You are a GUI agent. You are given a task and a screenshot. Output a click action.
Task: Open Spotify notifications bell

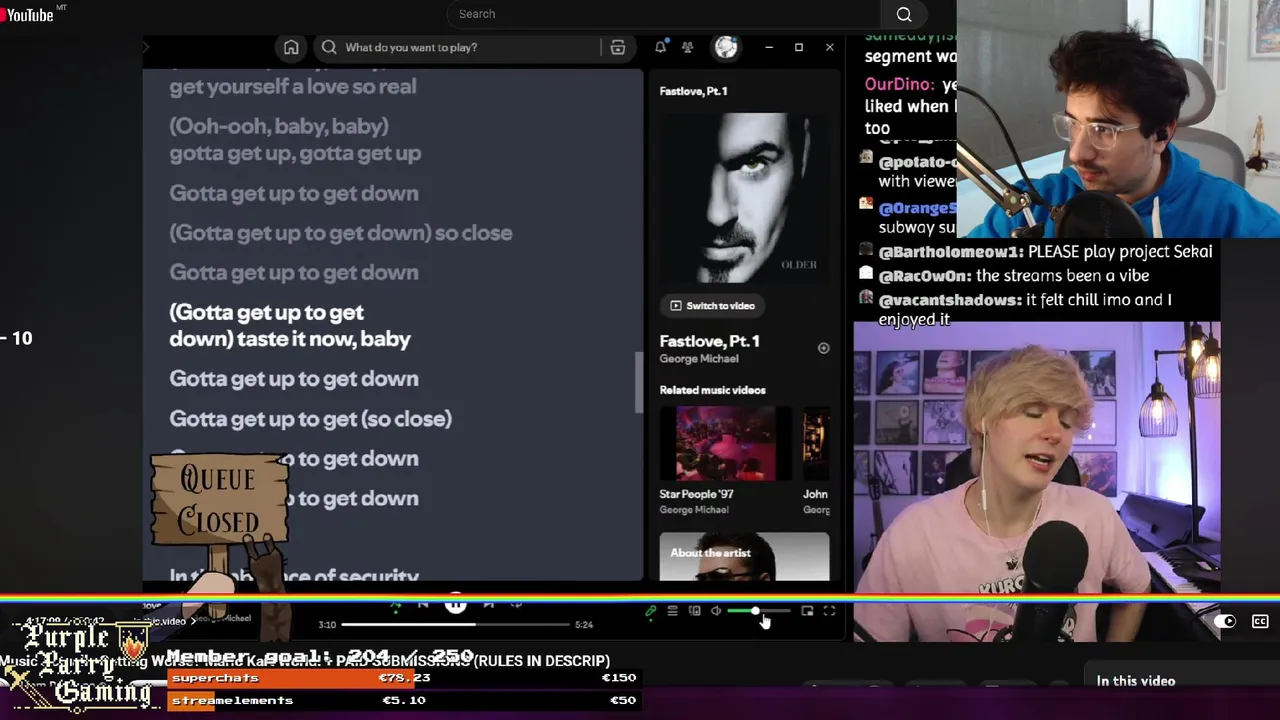tap(660, 47)
